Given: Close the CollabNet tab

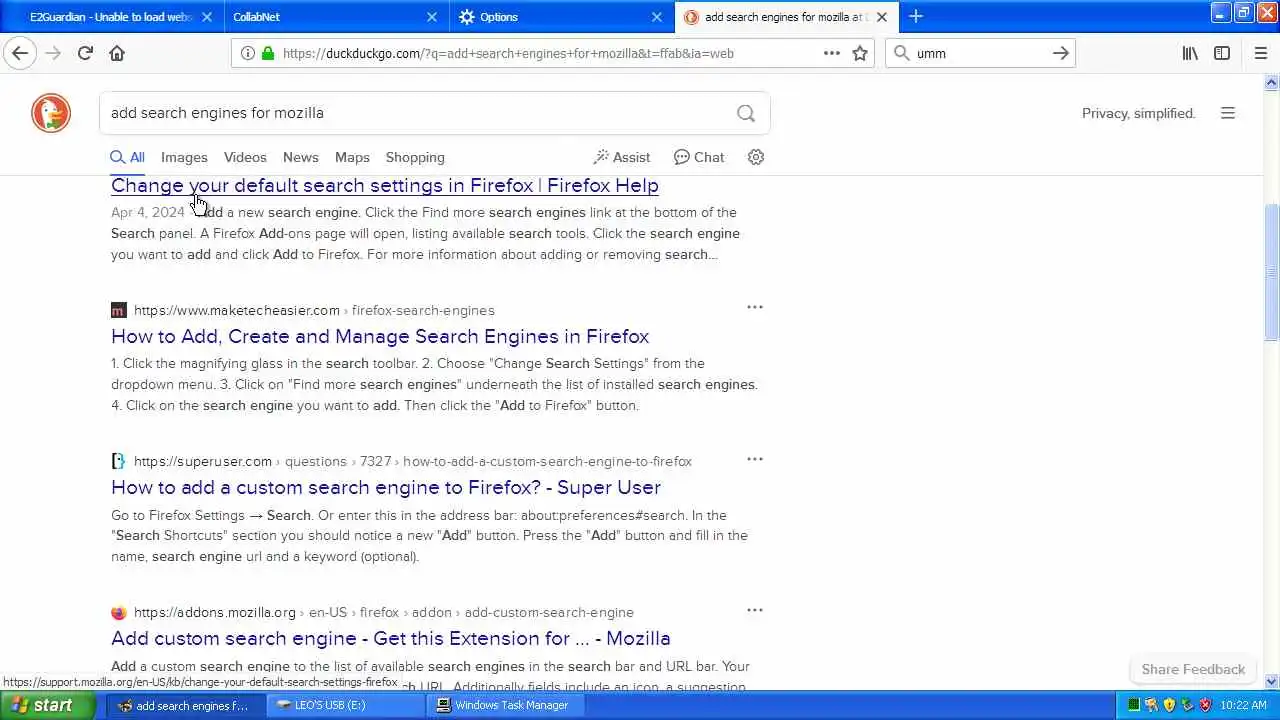Looking at the screenshot, I should [x=432, y=17].
